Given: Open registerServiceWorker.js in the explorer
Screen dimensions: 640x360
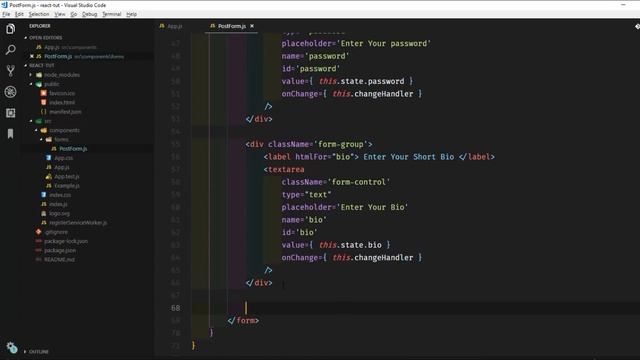Looking at the screenshot, I should (x=78, y=223).
